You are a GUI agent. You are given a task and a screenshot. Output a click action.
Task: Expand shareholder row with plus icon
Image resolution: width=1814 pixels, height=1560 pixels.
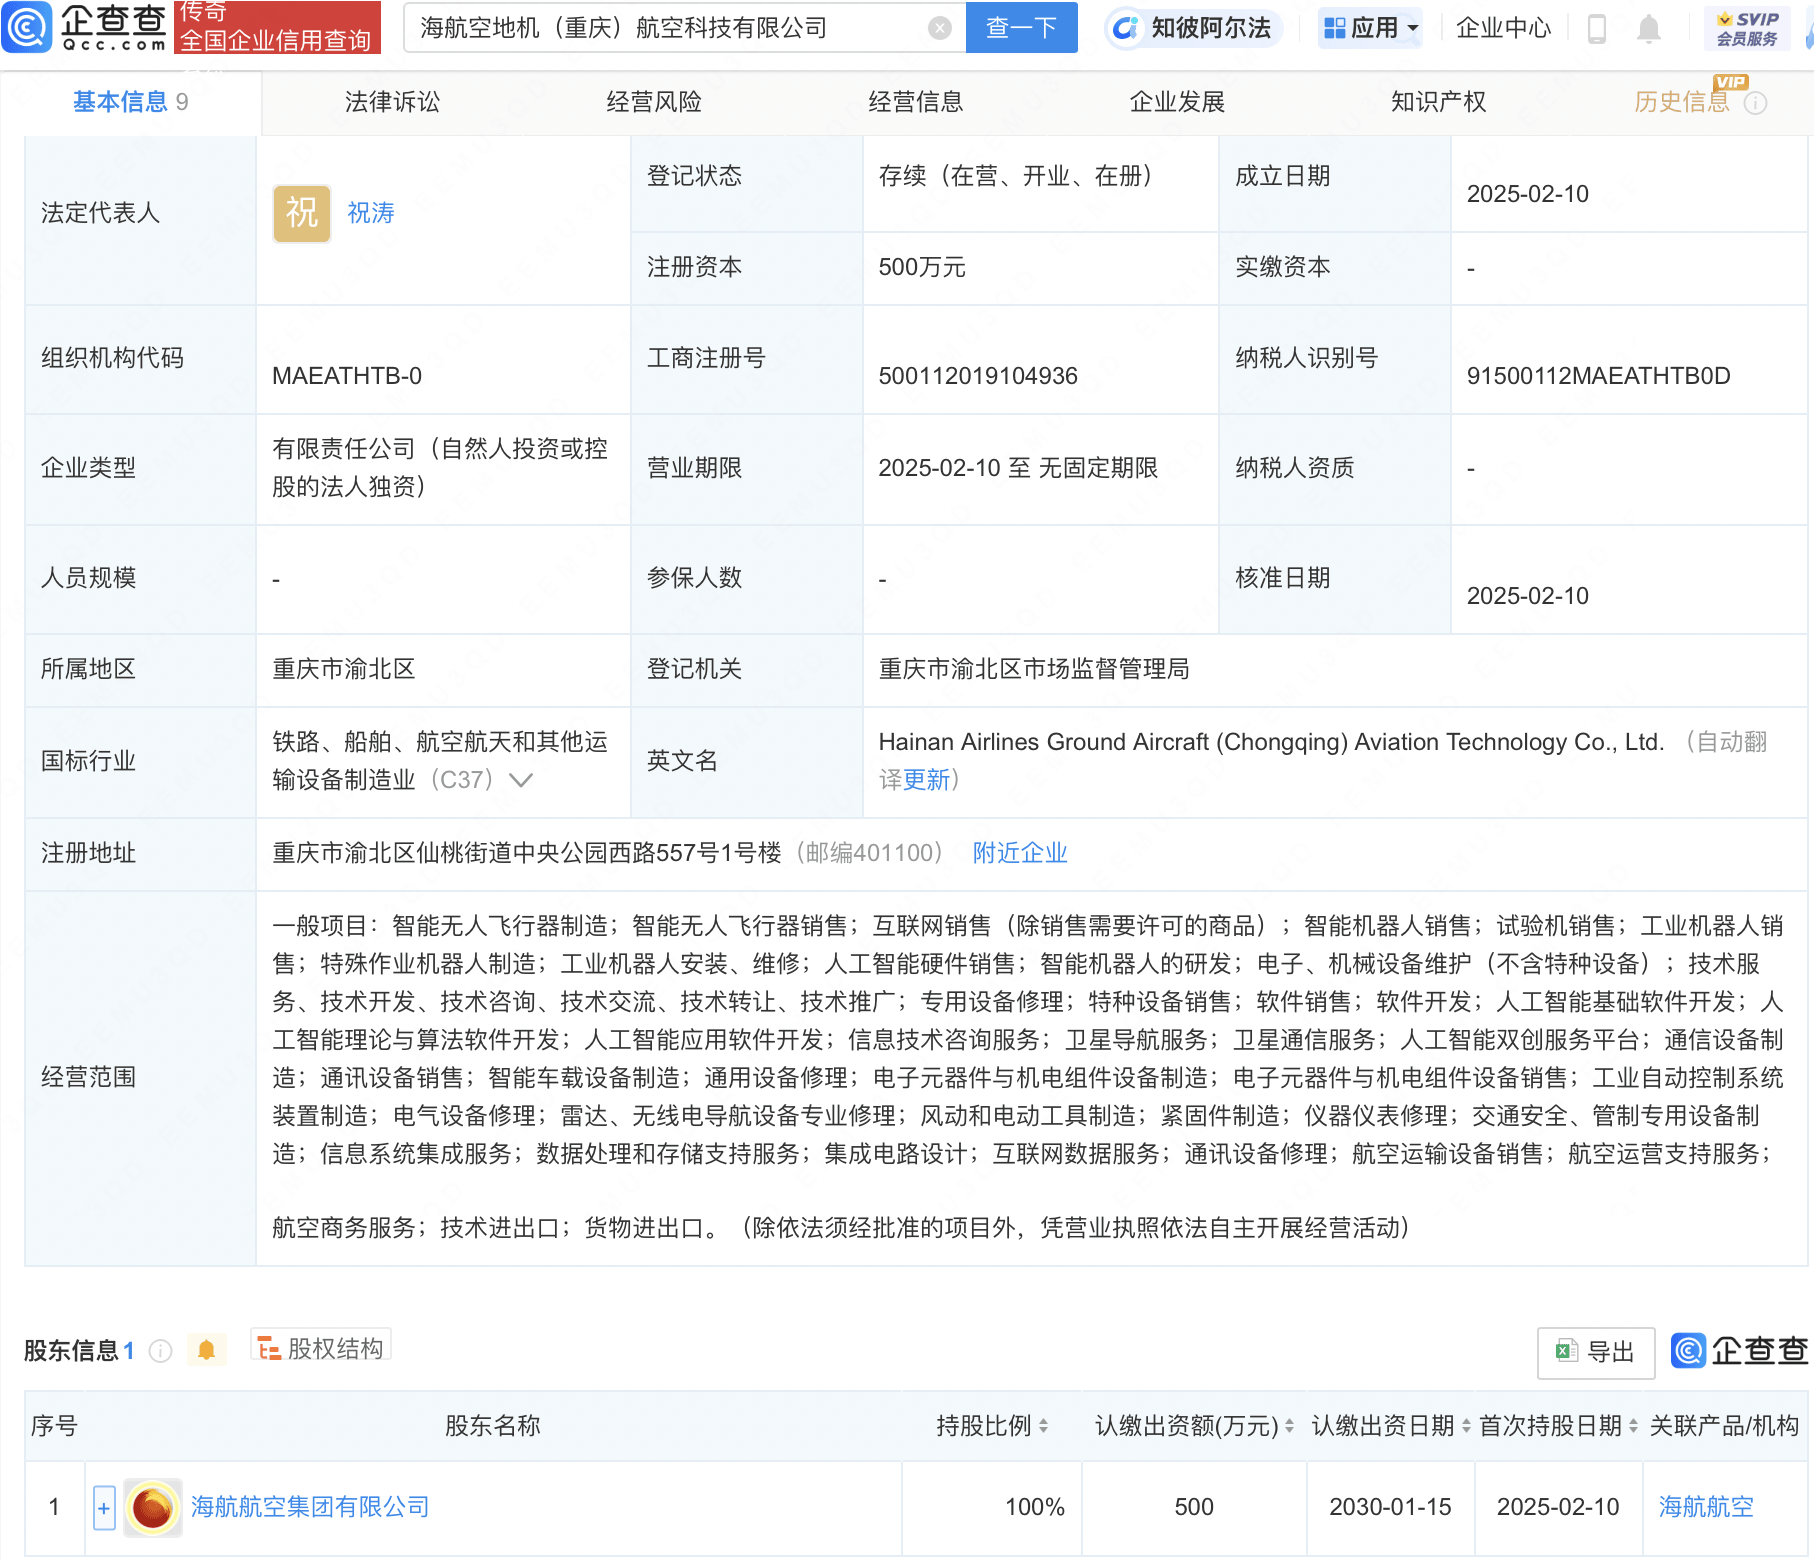[104, 1508]
